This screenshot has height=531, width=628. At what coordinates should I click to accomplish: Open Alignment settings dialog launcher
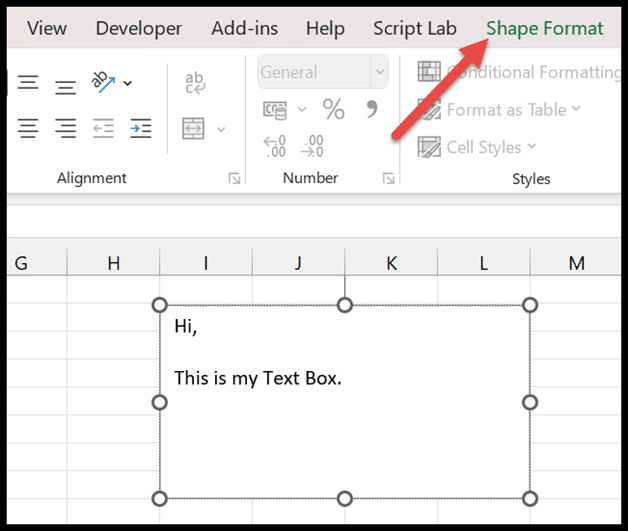coord(234,178)
